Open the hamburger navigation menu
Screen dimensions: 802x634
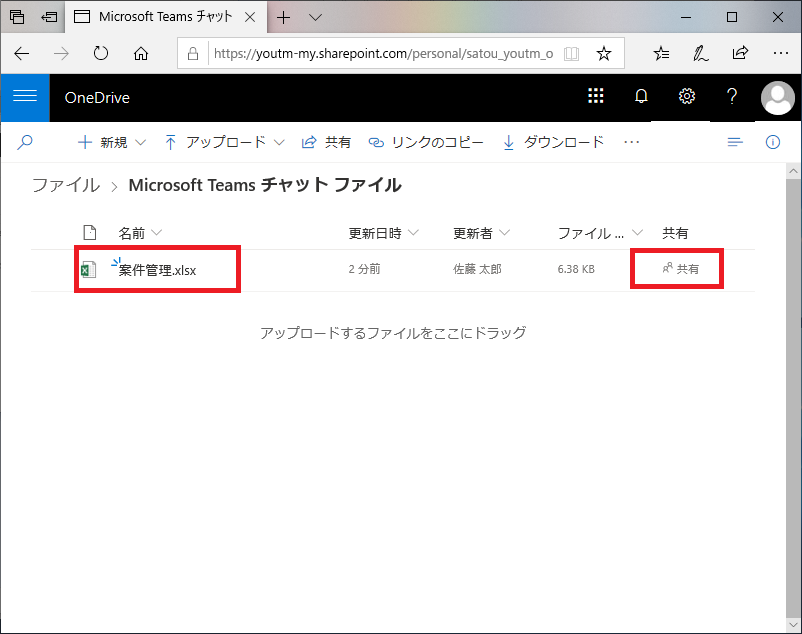click(x=25, y=96)
